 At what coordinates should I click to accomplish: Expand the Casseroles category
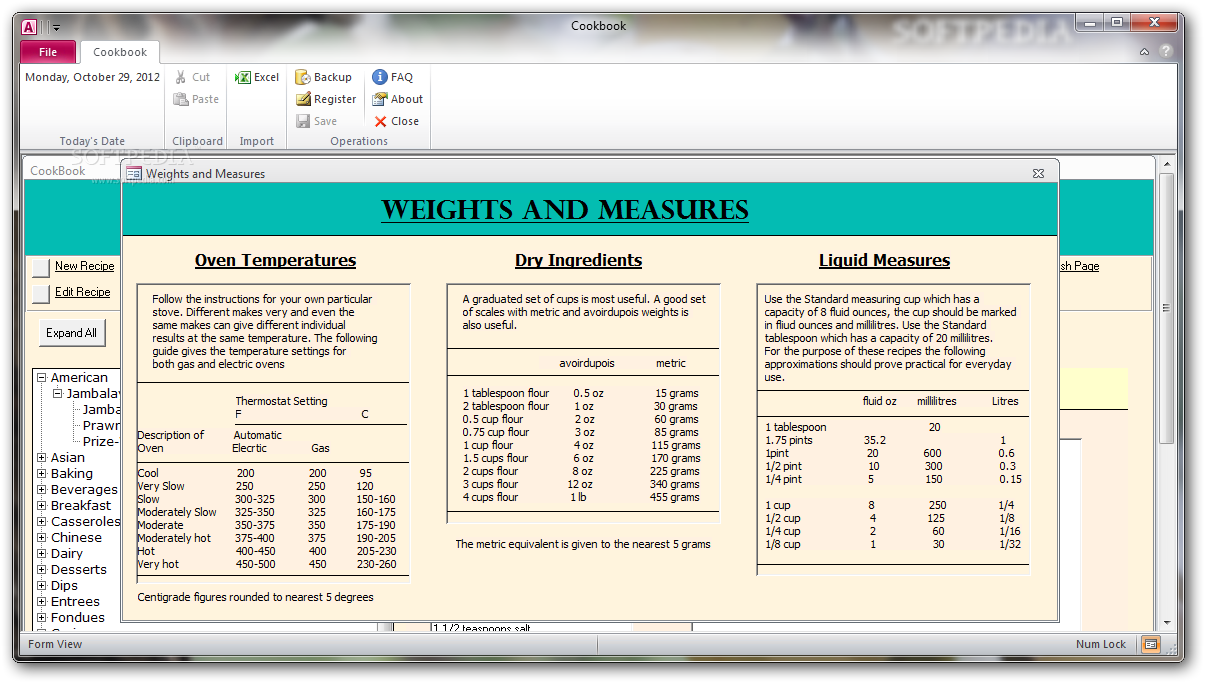point(42,522)
